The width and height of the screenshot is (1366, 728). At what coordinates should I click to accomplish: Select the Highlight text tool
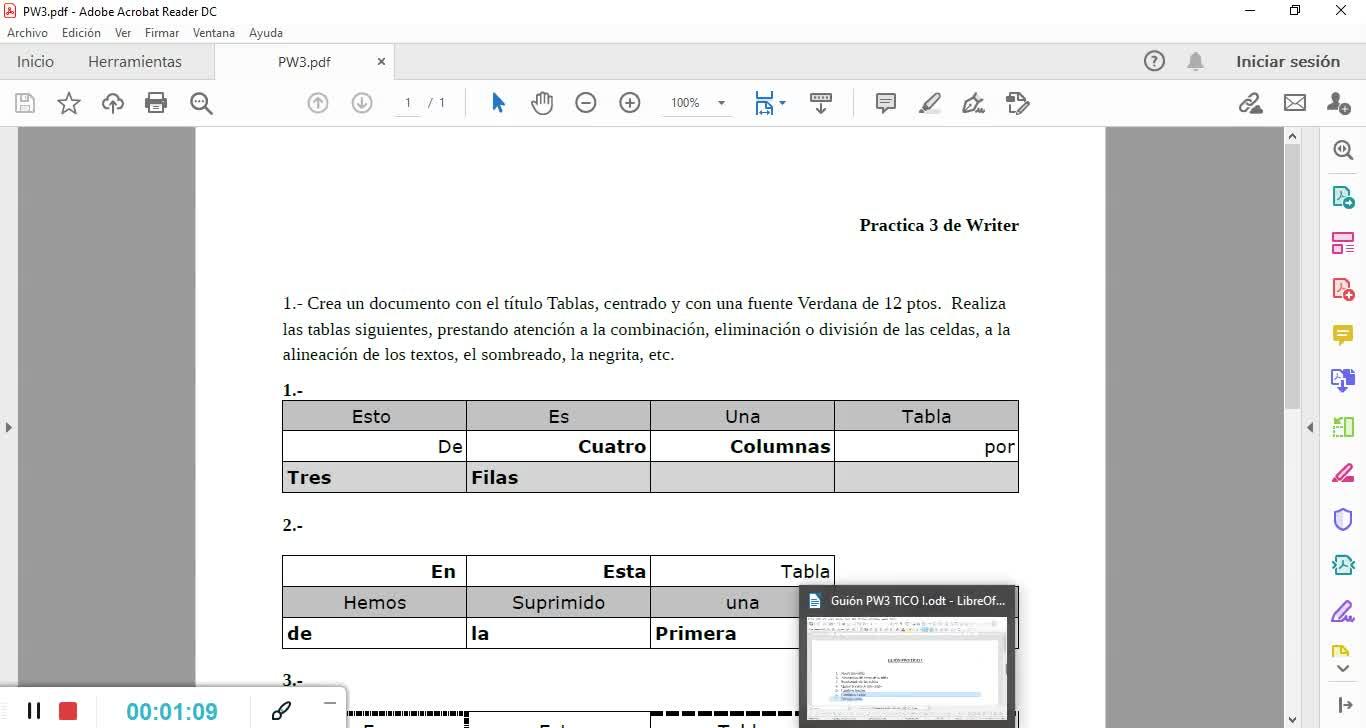930,103
